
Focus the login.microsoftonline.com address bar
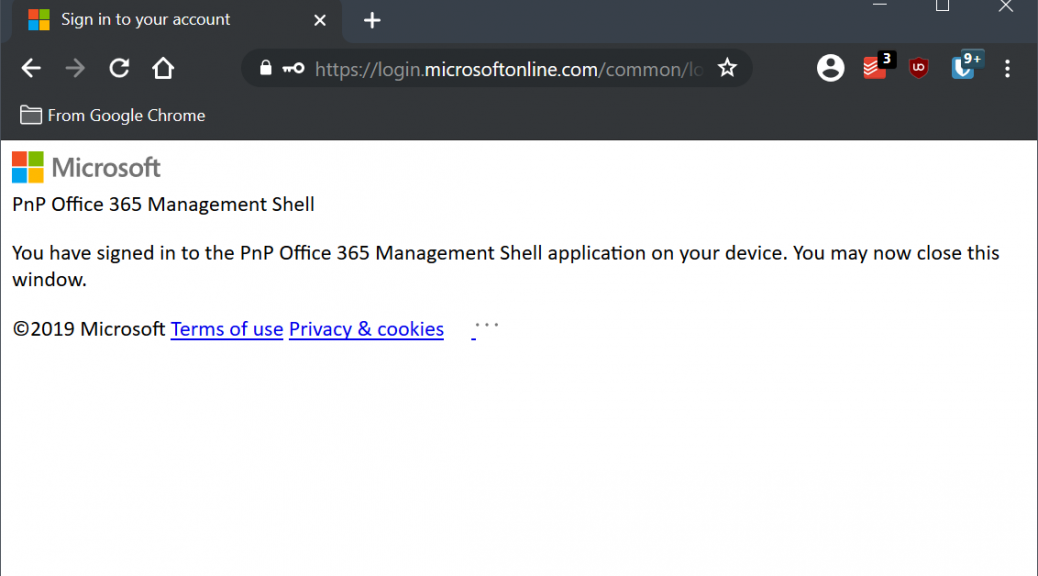[508, 69]
